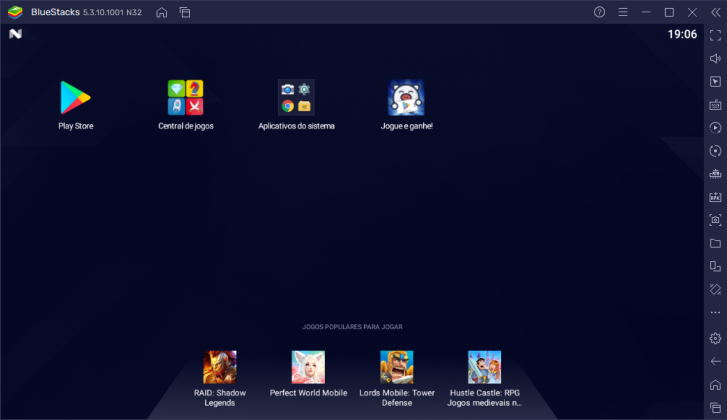Open the hamburger menu in title bar

(x=622, y=12)
